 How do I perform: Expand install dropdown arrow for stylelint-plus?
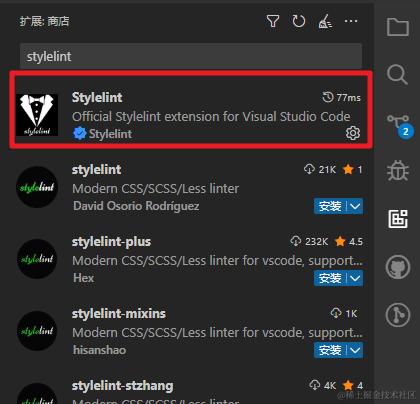[355, 278]
